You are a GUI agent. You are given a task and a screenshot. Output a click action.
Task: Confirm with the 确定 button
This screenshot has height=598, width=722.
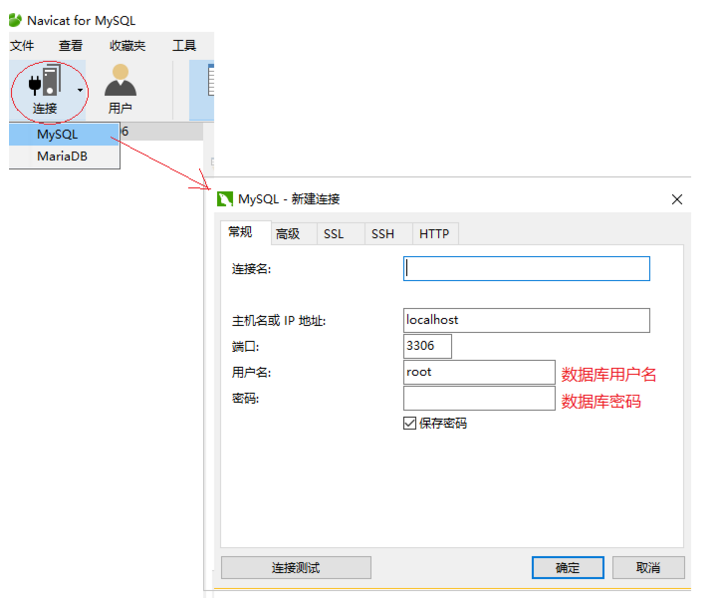tap(568, 567)
